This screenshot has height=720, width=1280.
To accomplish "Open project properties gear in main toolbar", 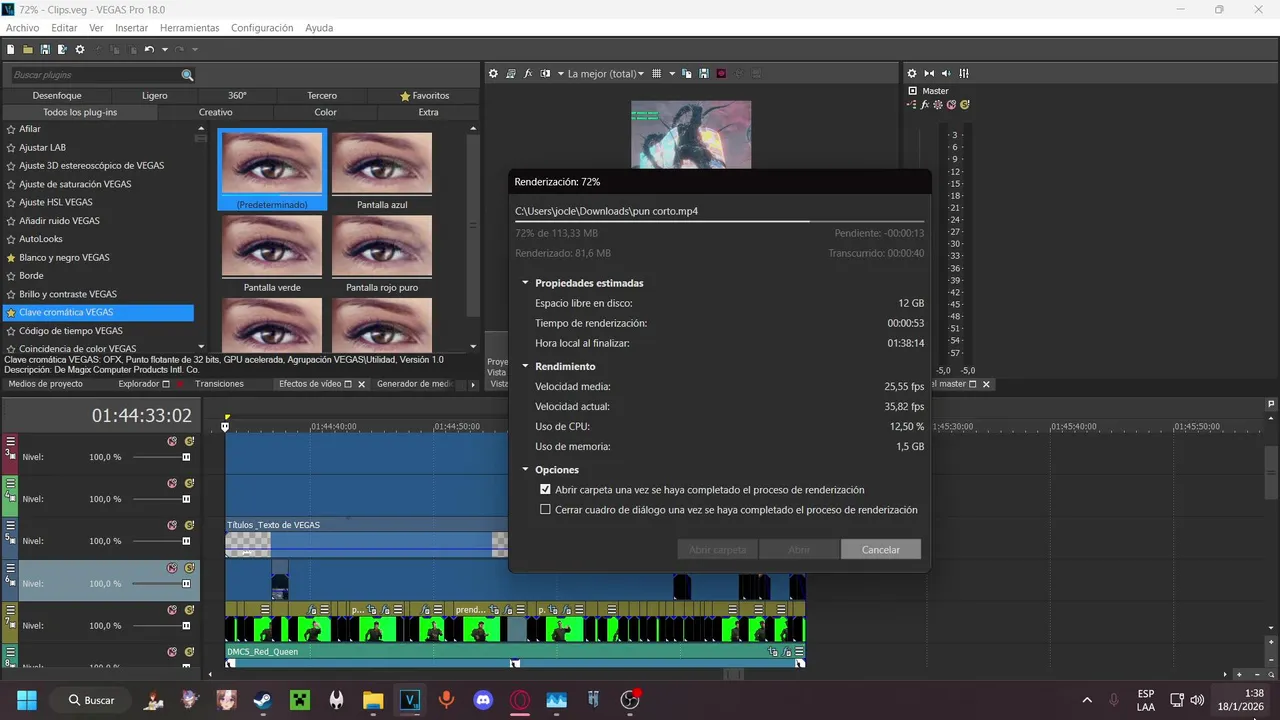I will (x=80, y=49).
